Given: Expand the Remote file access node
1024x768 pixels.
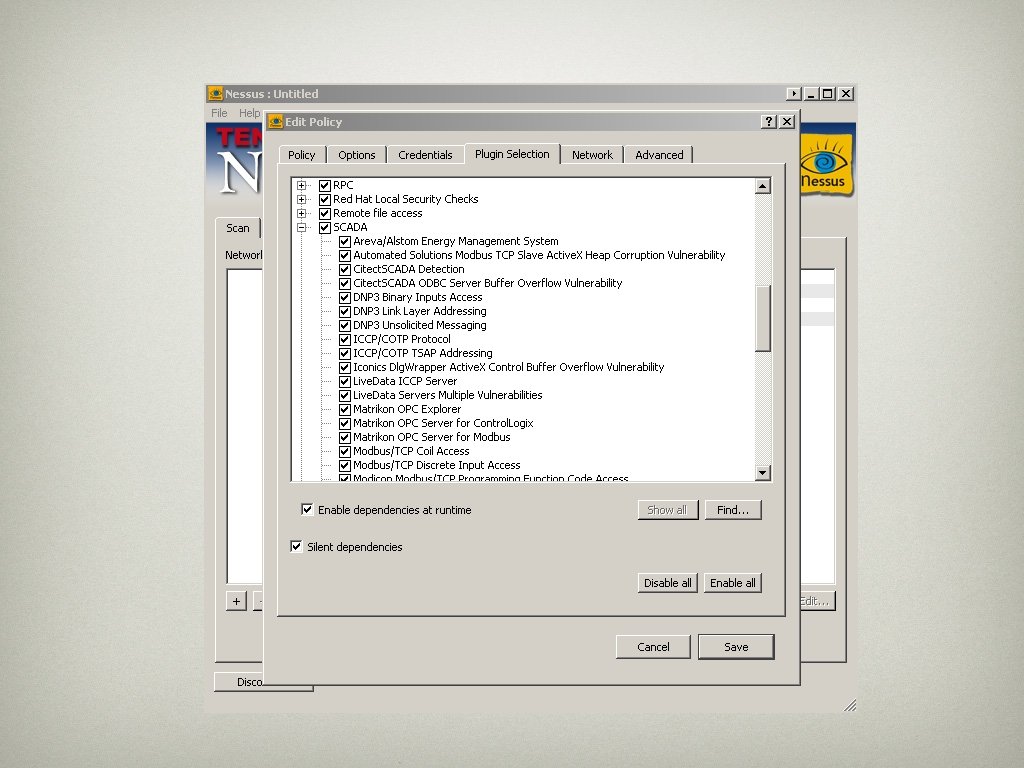Looking at the screenshot, I should pyautogui.click(x=301, y=214).
